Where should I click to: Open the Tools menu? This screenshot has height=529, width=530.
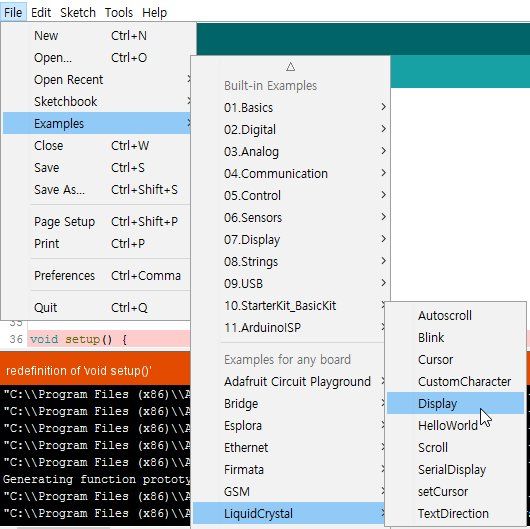(119, 13)
